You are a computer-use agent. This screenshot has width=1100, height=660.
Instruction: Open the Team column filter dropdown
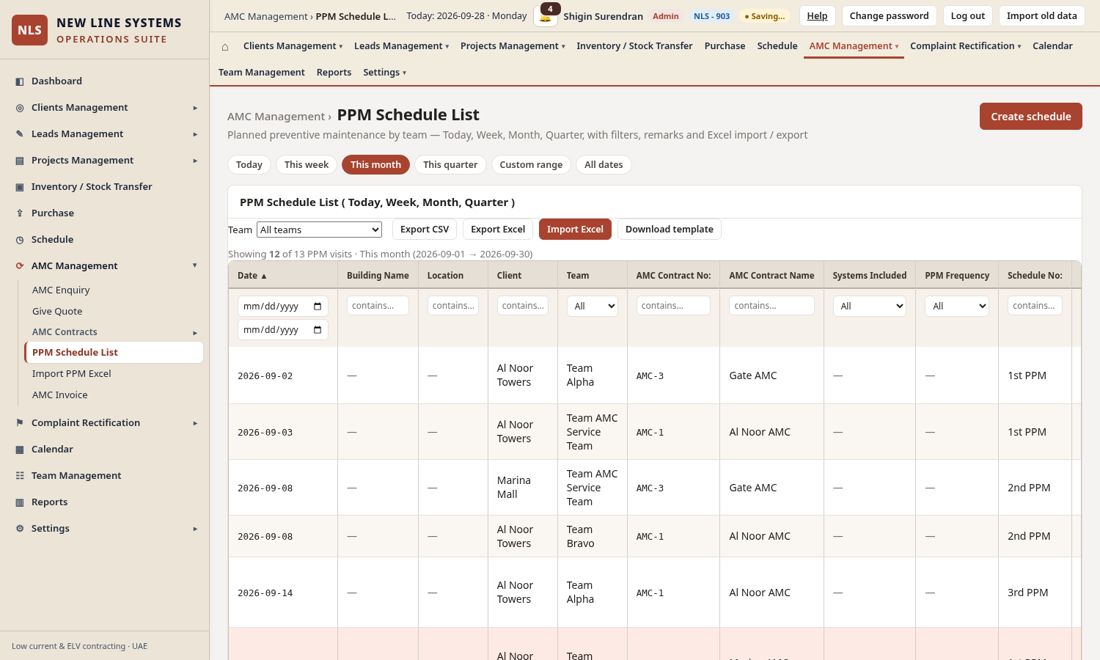[x=592, y=306]
